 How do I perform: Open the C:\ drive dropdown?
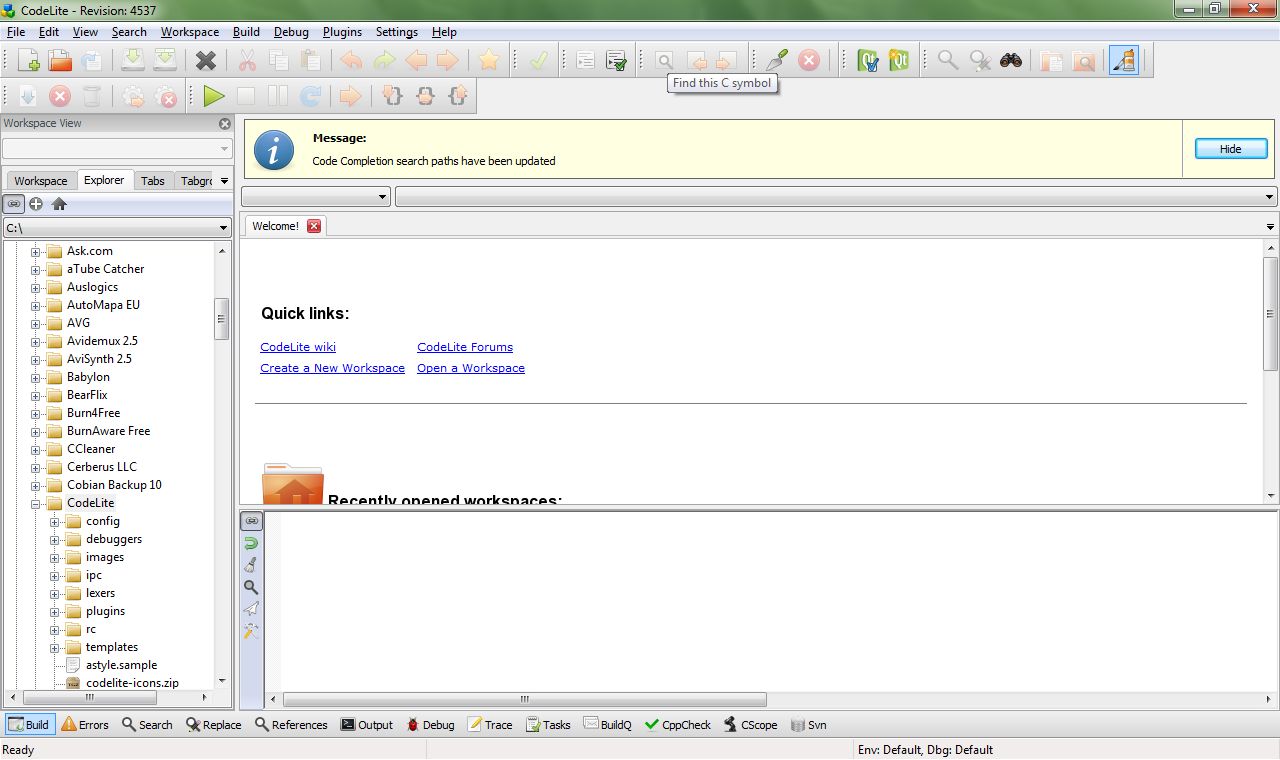pos(224,228)
